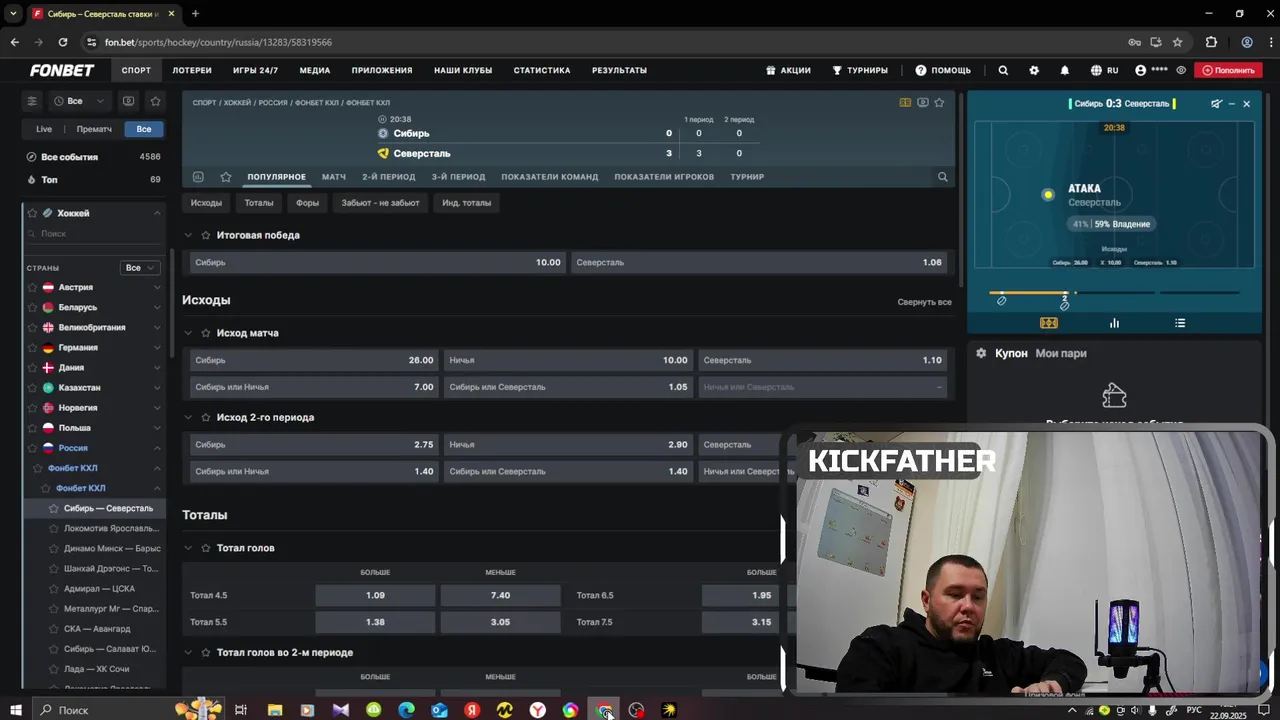Screen dimensions: 1280x720
Task: Open Windows Start menu
Action: click(x=16, y=710)
